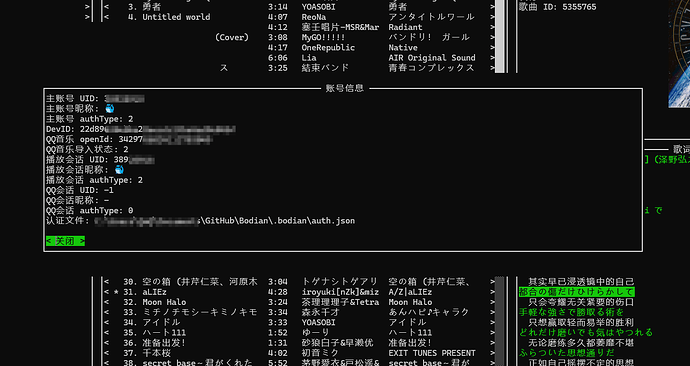Close the 账号信息 dialog with 关闭 button
The width and height of the screenshot is (690, 366).
65,241
